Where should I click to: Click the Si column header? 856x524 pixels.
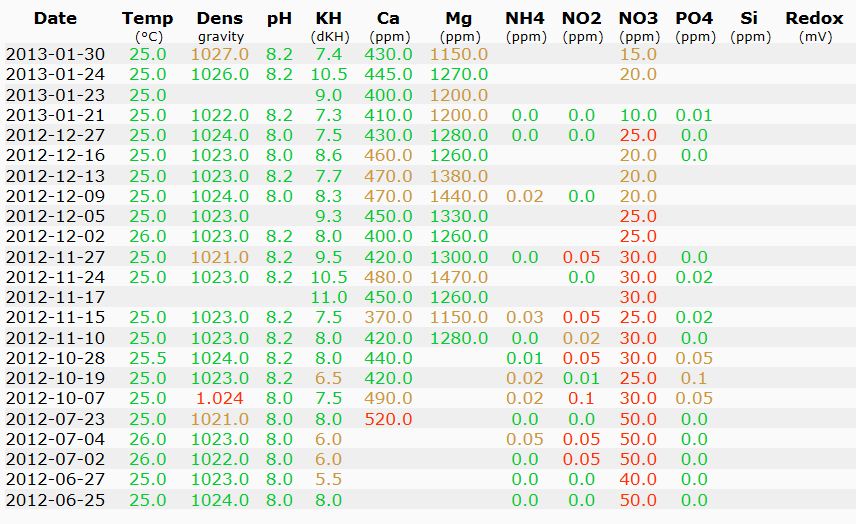[749, 18]
